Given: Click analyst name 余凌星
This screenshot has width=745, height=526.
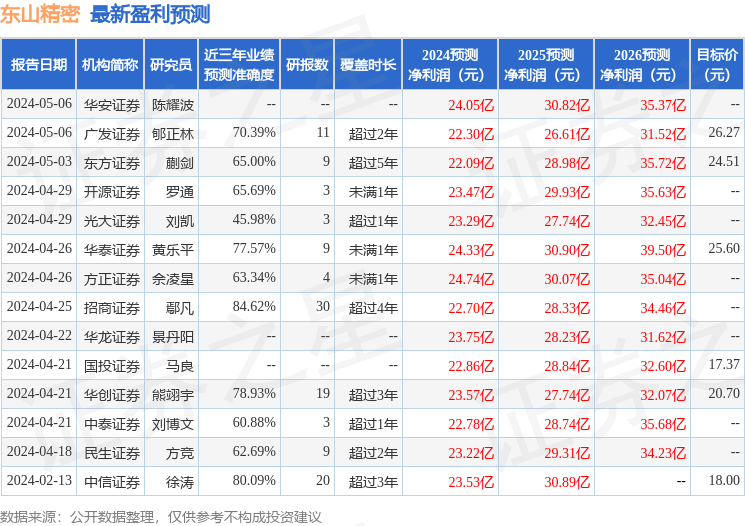Looking at the screenshot, I should click(173, 278).
